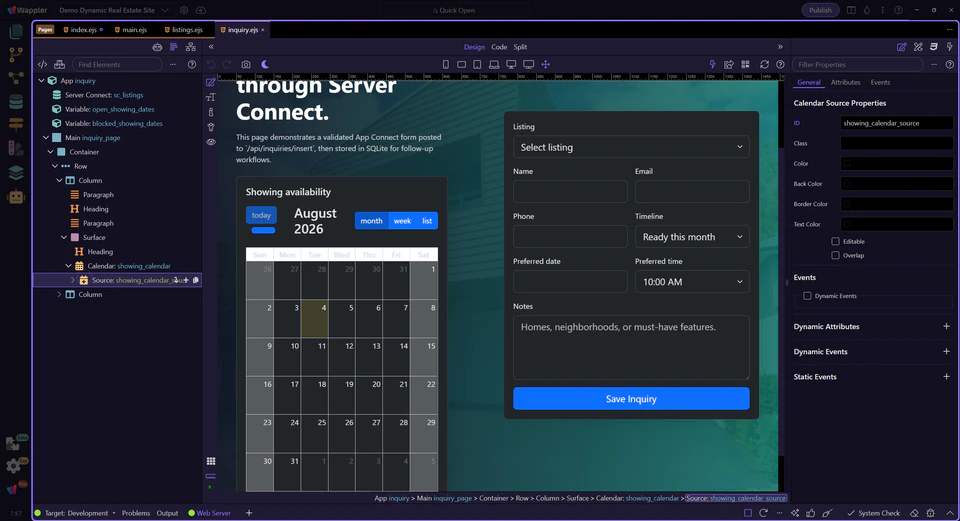
Task: Switch to Split view
Action: (520, 47)
